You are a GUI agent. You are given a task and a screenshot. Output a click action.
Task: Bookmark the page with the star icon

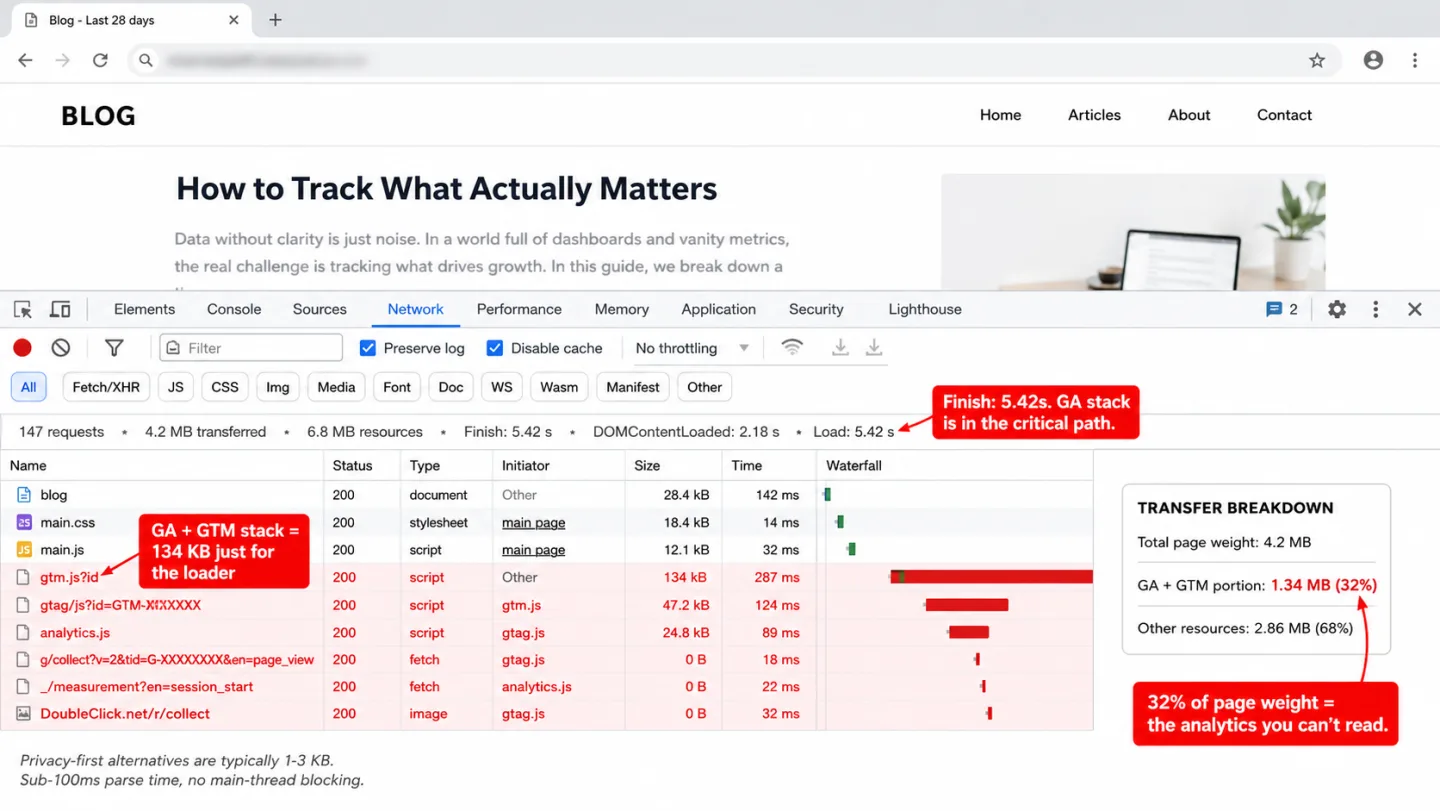point(1317,61)
